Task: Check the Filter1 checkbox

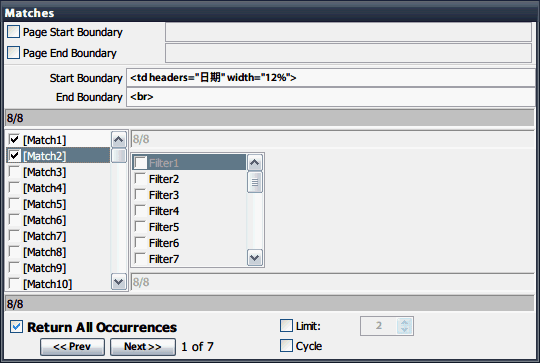Action: pos(140,163)
